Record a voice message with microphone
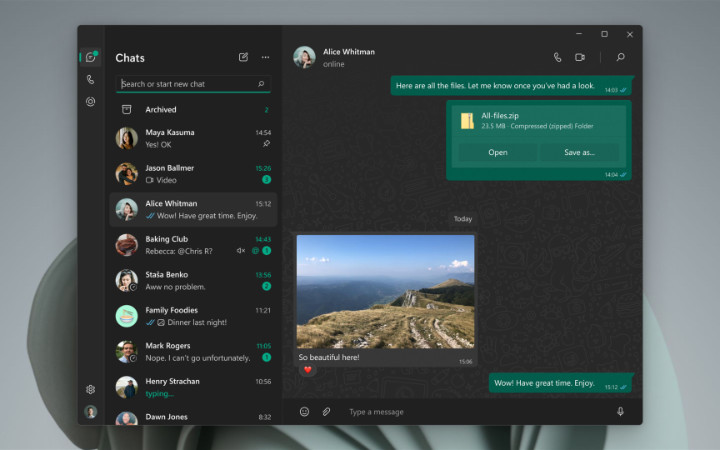This screenshot has width=720, height=450. pos(620,412)
